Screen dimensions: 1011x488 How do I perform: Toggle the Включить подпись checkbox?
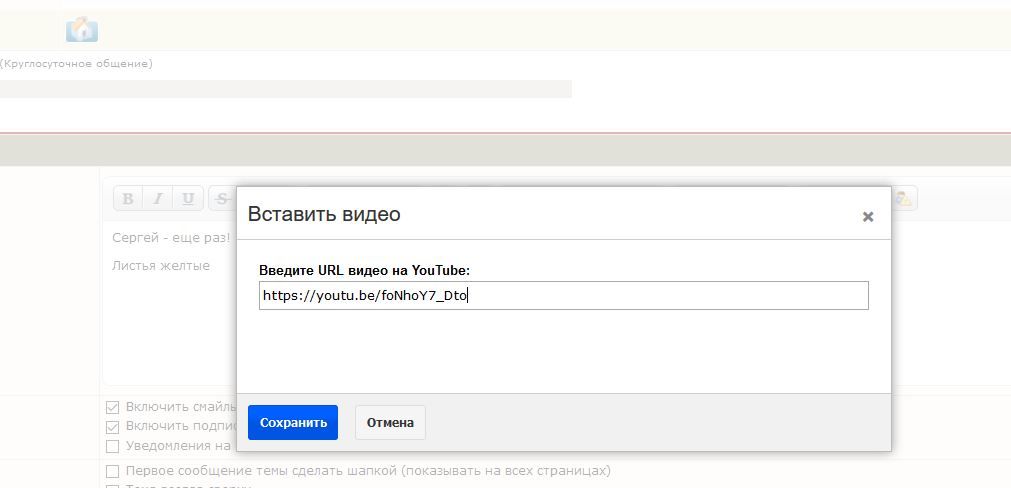(113, 427)
